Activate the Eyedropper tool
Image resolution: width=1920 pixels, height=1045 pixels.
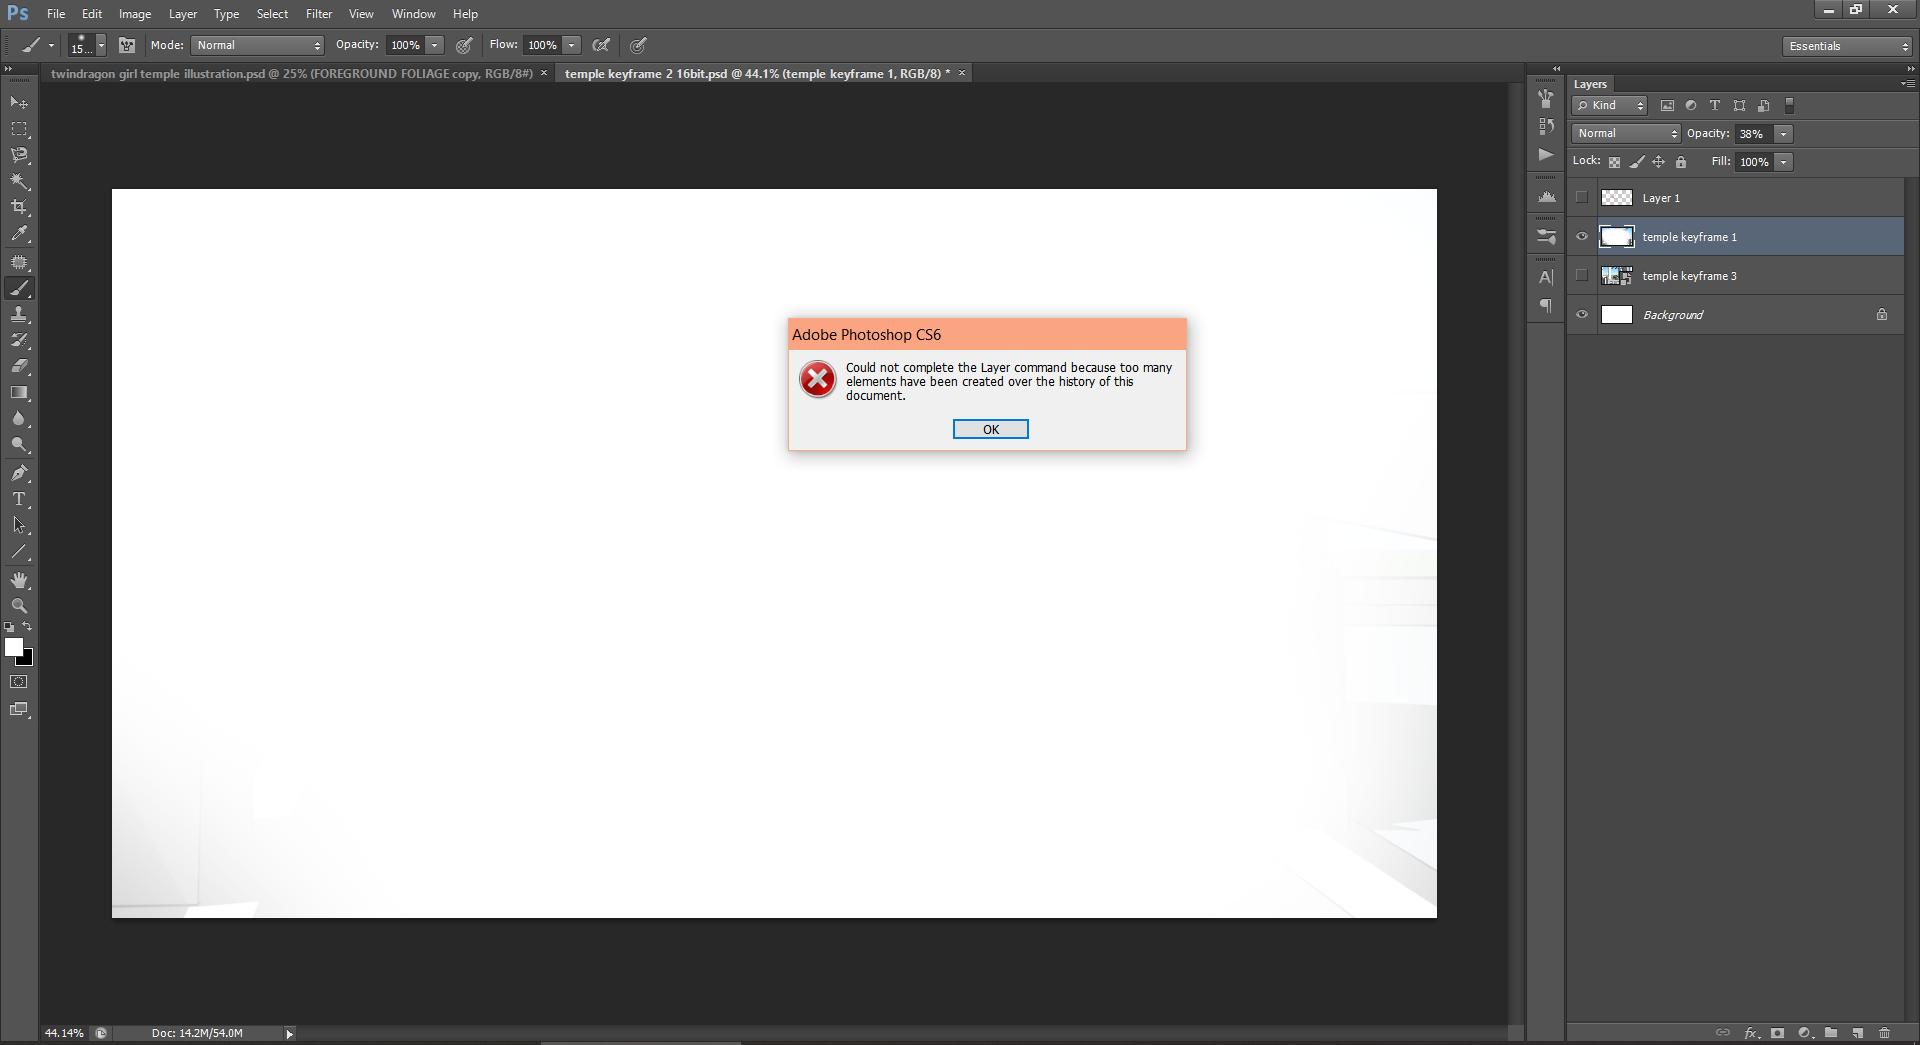pyautogui.click(x=19, y=233)
